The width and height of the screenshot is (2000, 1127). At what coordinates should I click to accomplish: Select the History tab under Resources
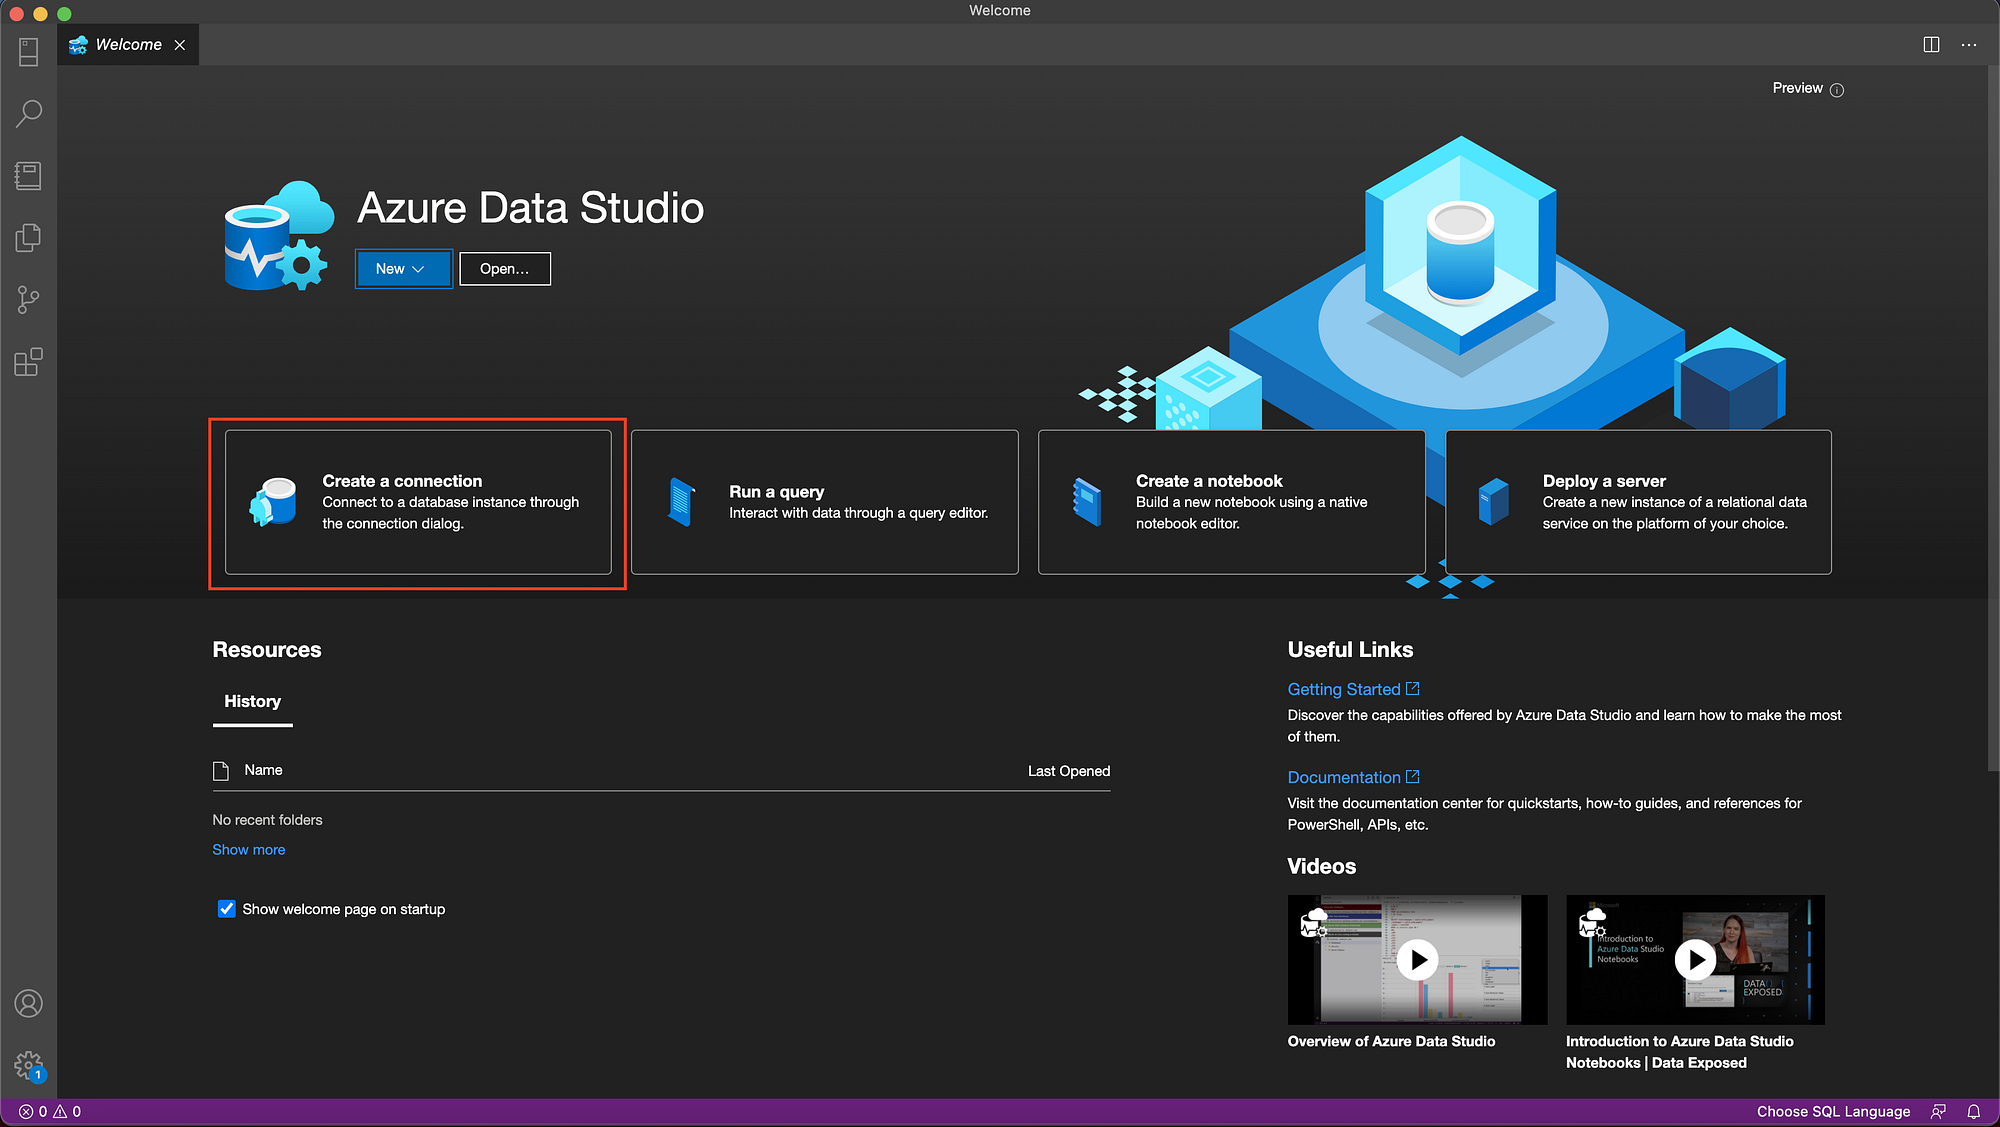point(252,701)
